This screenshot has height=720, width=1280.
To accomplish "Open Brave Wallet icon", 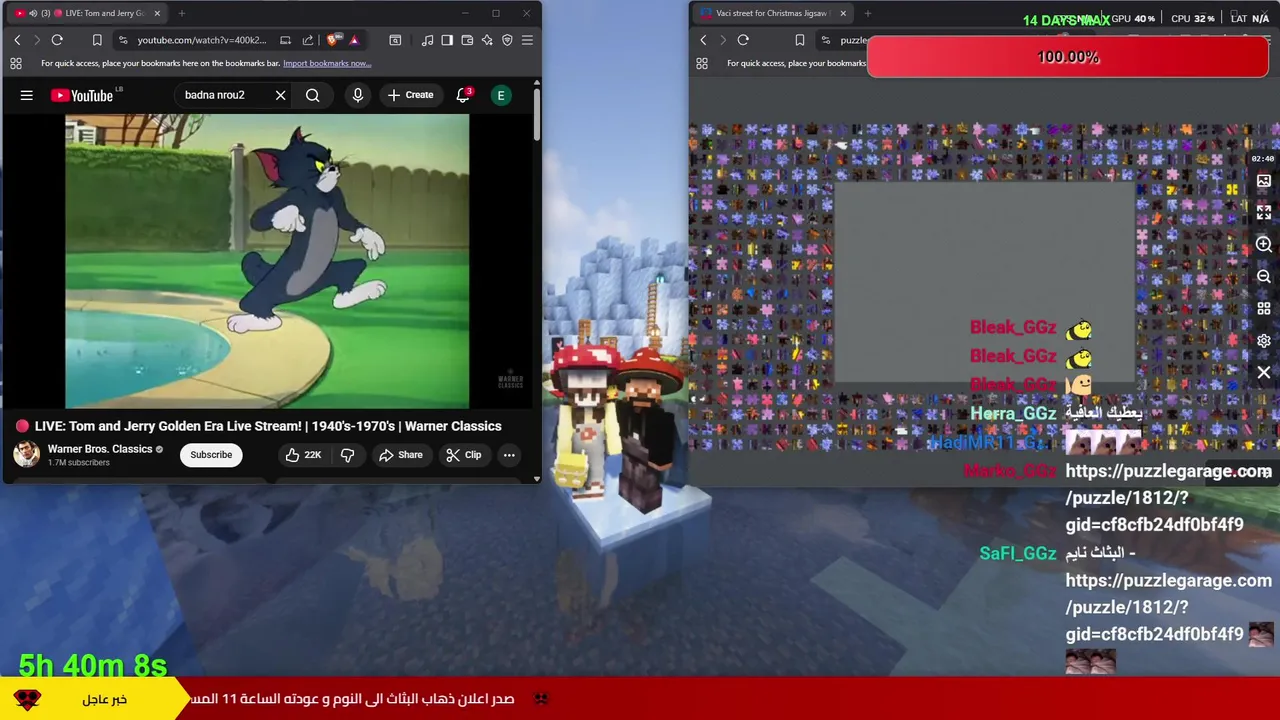I will 467,40.
